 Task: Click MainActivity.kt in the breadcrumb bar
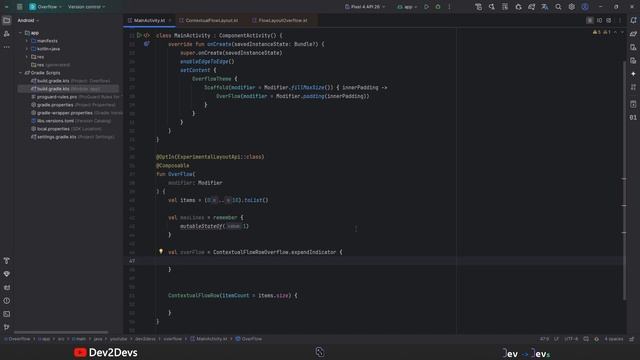(x=209, y=339)
